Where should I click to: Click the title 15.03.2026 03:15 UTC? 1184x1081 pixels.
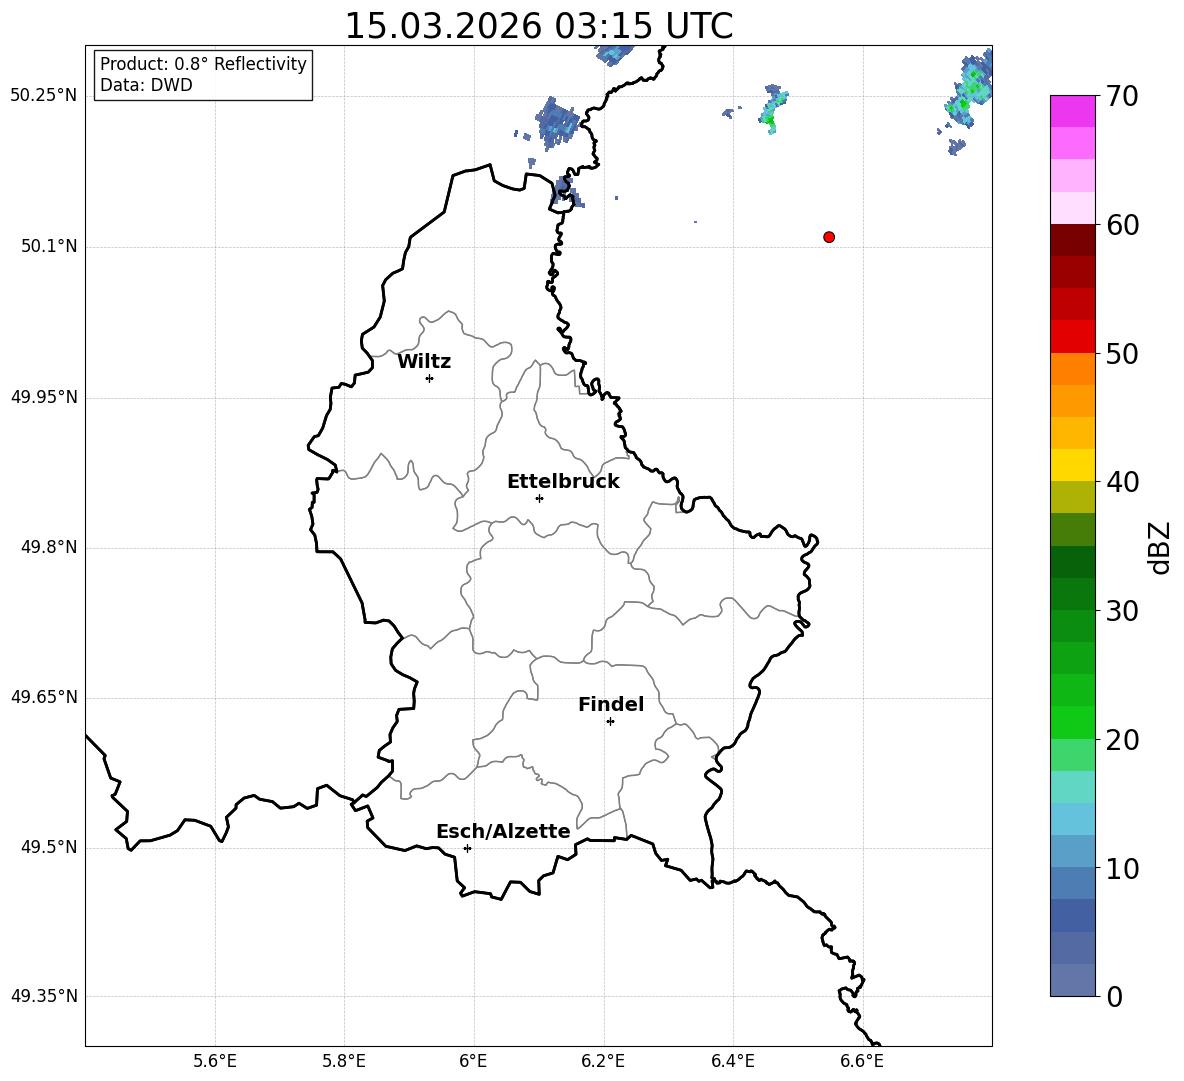click(538, 26)
